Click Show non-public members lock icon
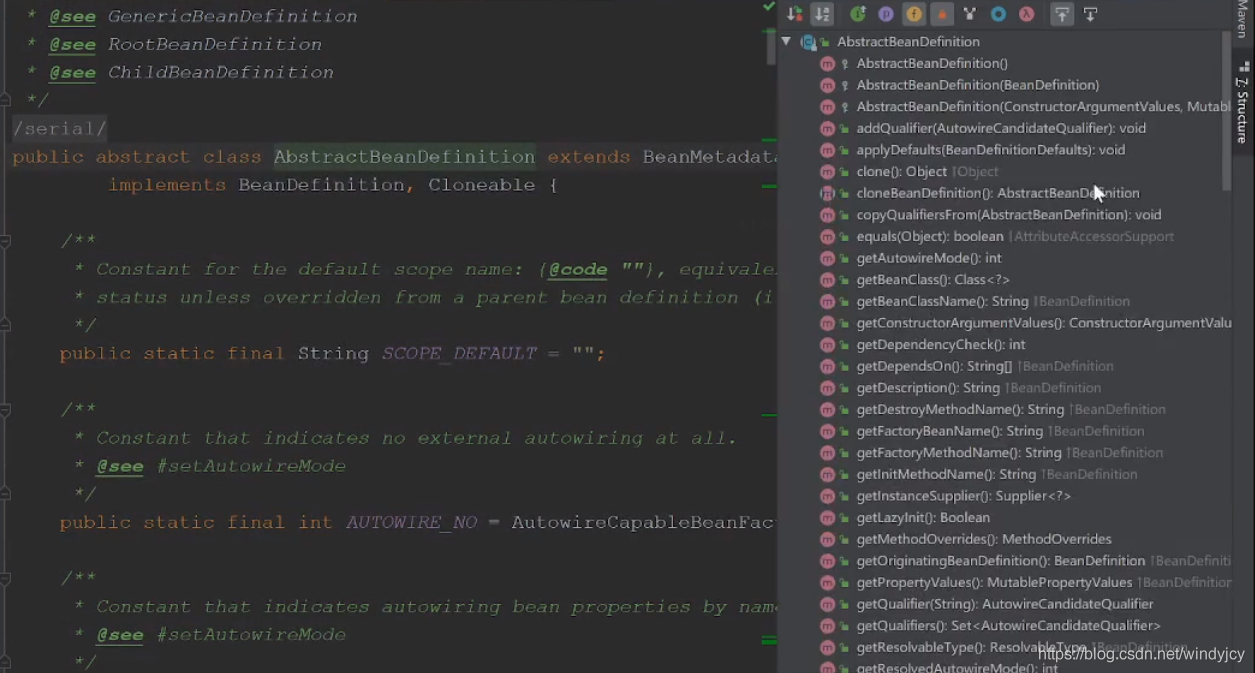This screenshot has height=673, width=1255. point(942,14)
